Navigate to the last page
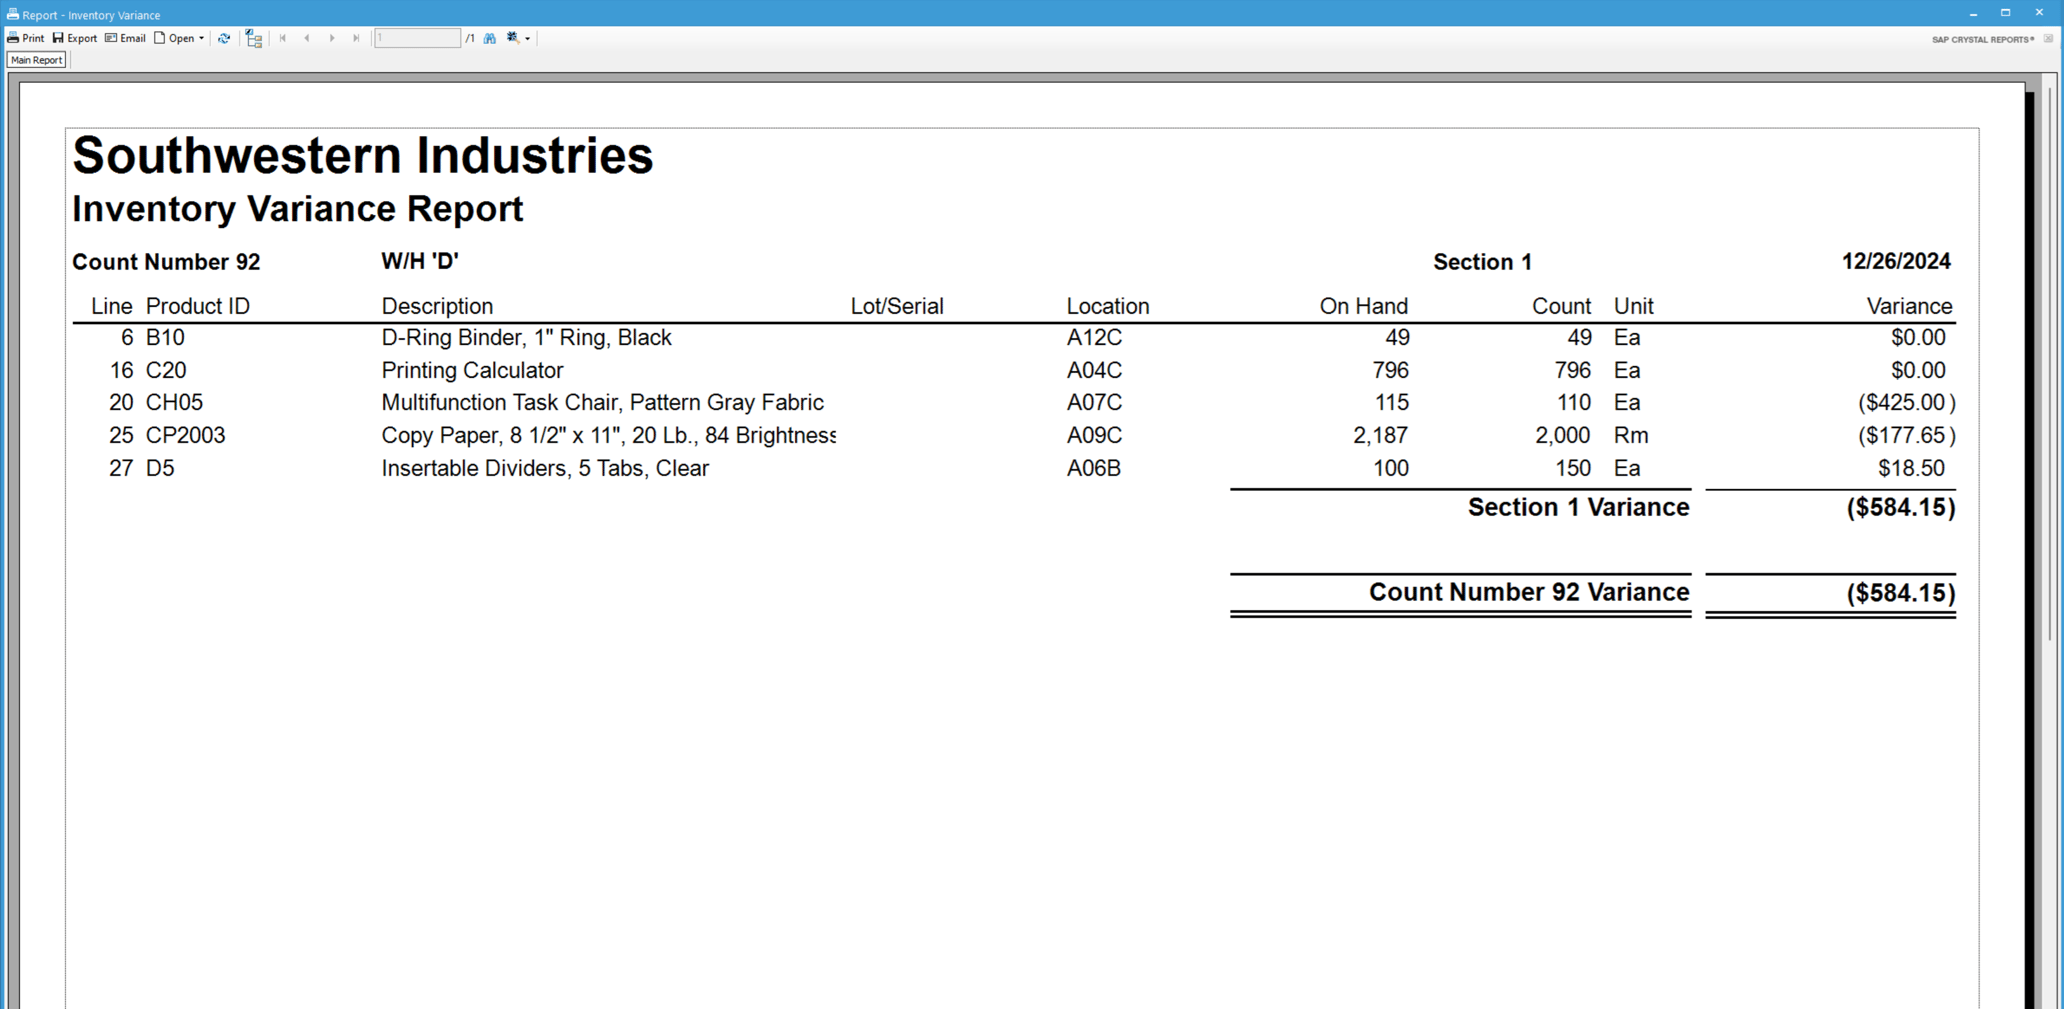 [356, 38]
